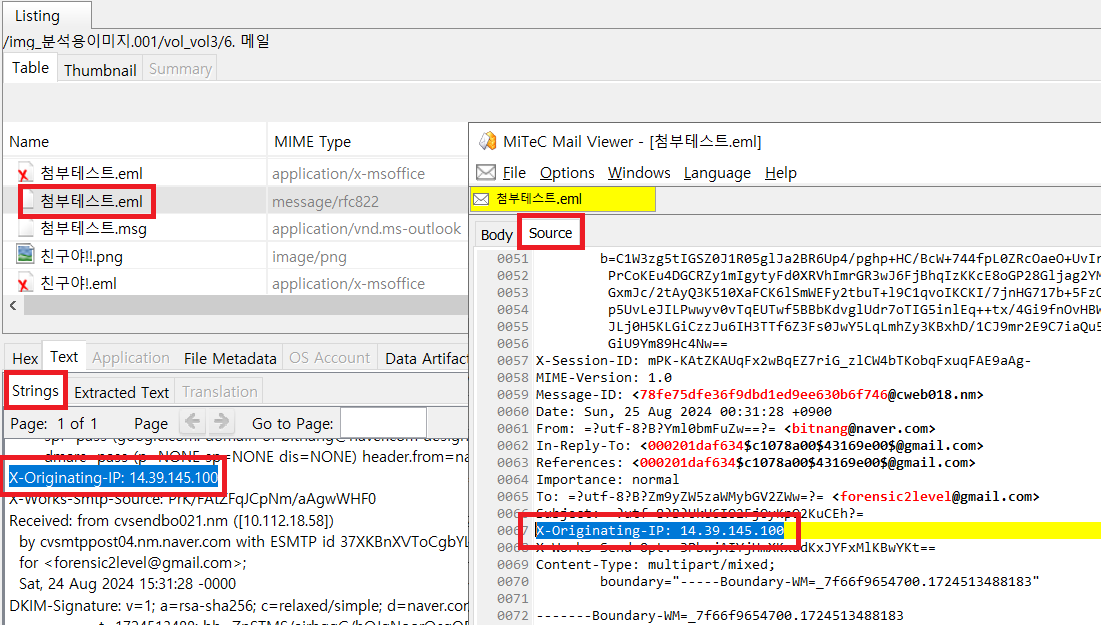1101x625 pixels.
Task: Switch to the Thumbnail view tab
Action: pyautogui.click(x=100, y=70)
